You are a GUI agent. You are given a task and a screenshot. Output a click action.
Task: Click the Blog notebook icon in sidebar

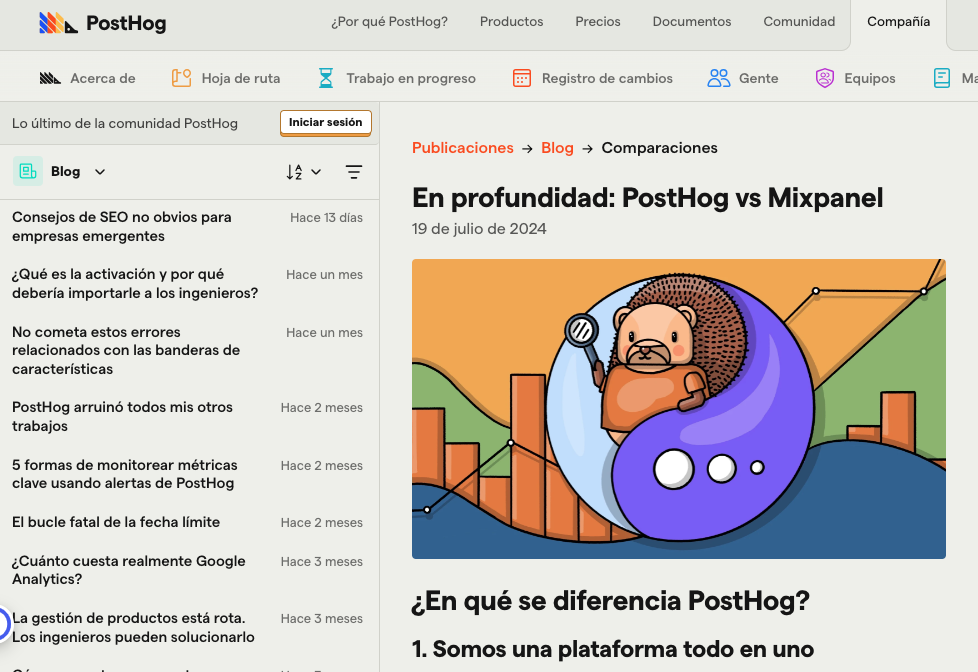[27, 170]
